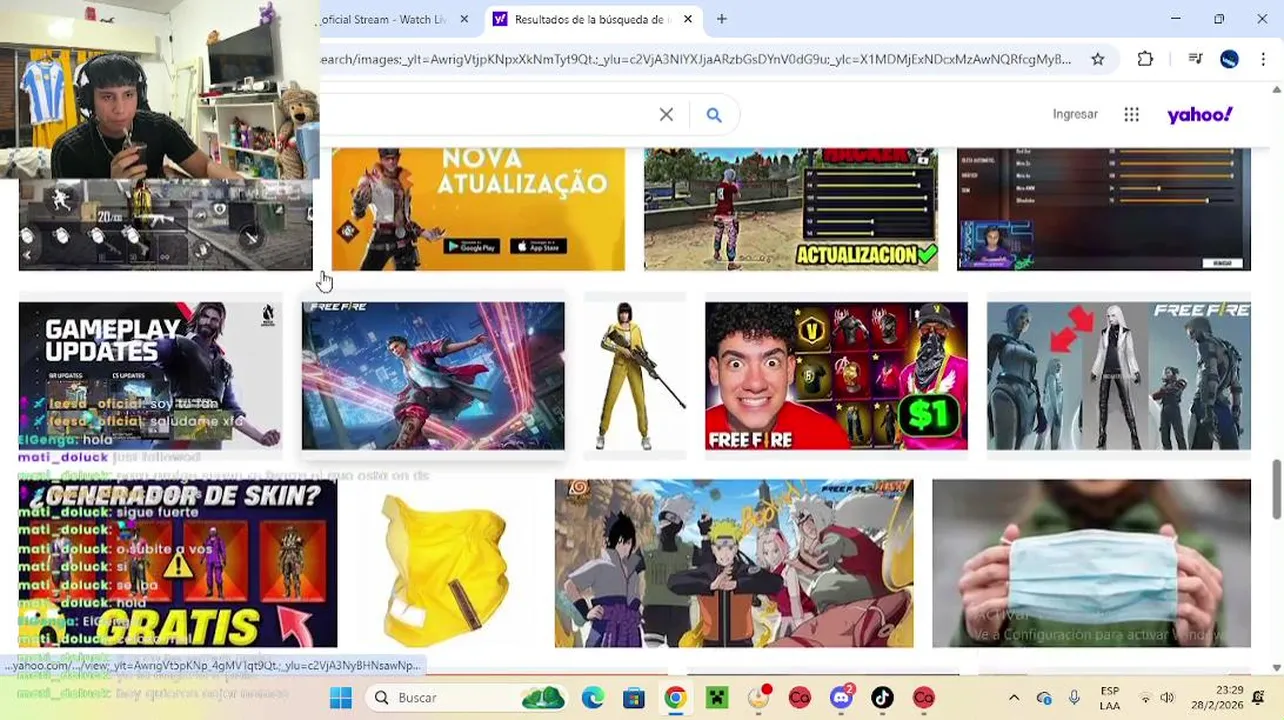The width and height of the screenshot is (1284, 720).
Task: Open the media control icon in Chrome toolbar
Action: [x=1195, y=59]
